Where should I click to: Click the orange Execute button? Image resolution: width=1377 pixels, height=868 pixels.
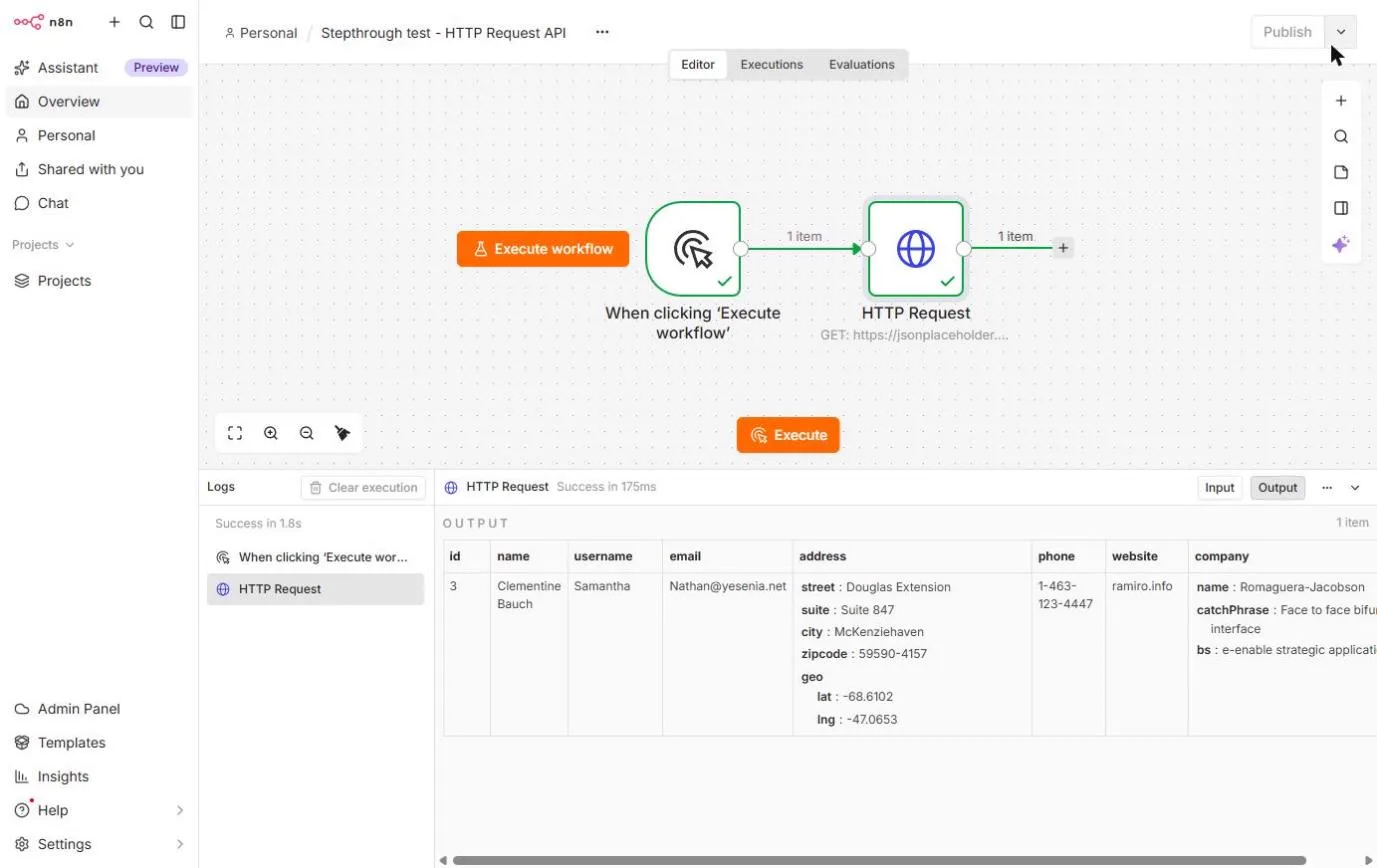tap(788, 435)
